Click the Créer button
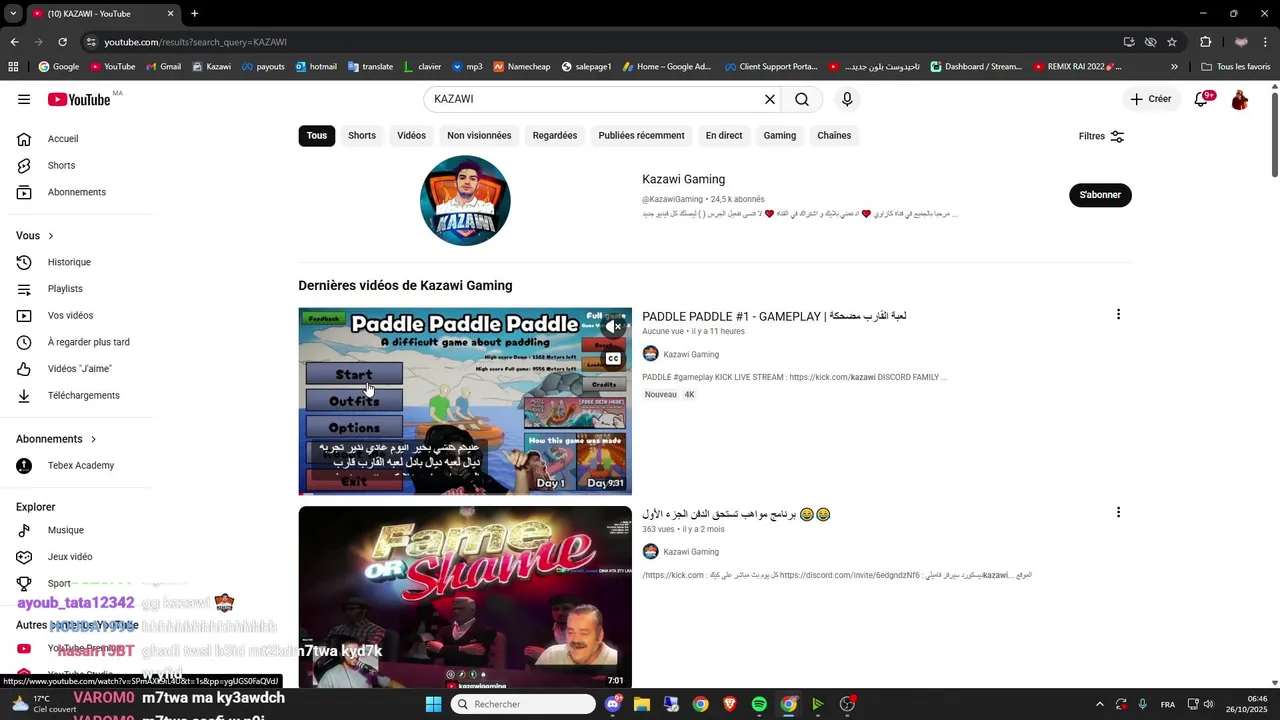Image resolution: width=1280 pixels, height=720 pixels. (x=1151, y=99)
